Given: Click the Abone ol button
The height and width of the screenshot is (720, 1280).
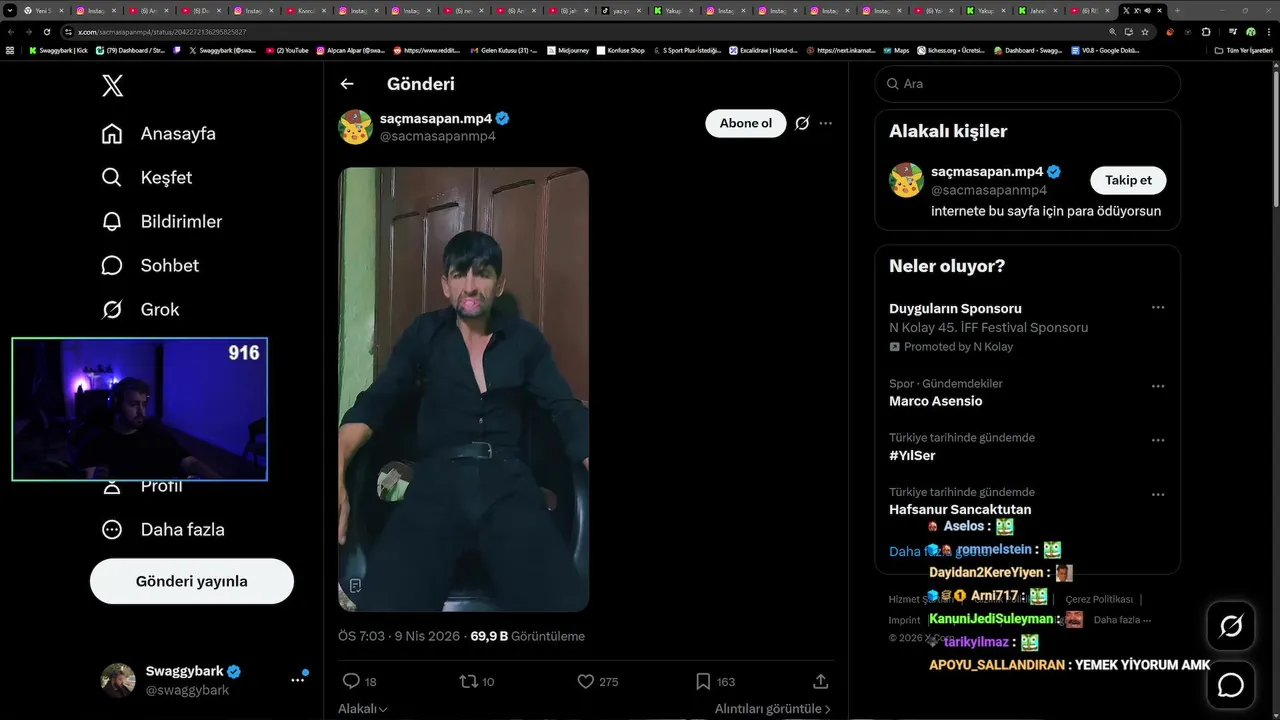Looking at the screenshot, I should click(746, 123).
